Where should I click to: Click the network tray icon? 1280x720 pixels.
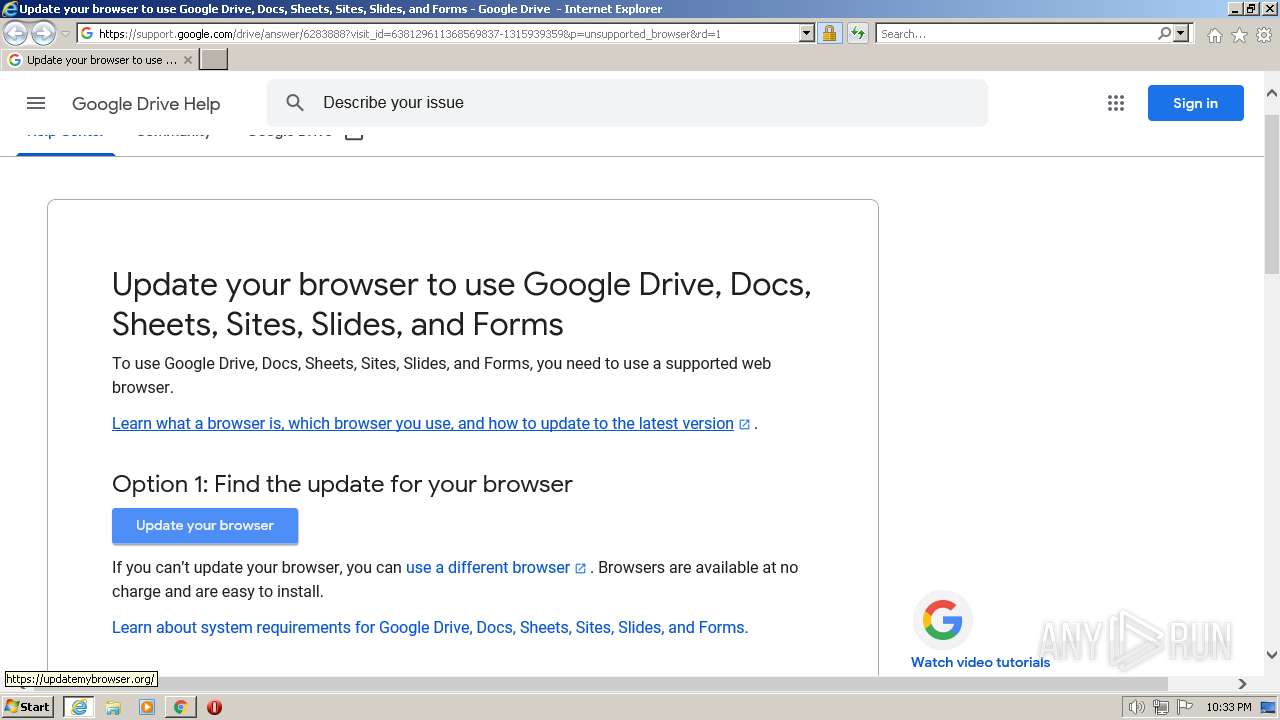1161,707
